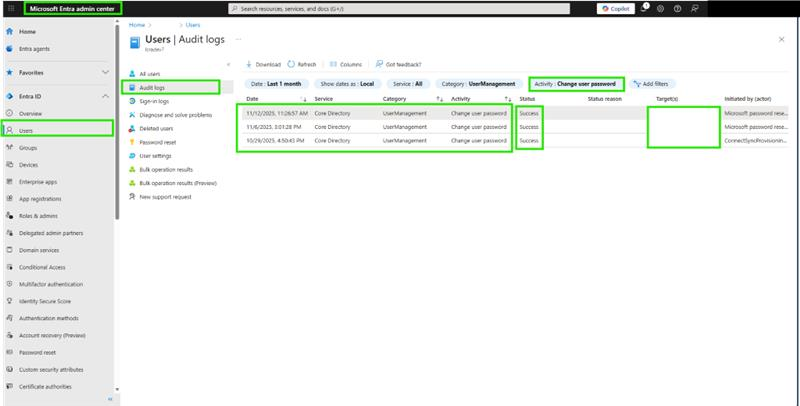The image size is (800, 406).
Task: Sort by the Category column arrows
Action: 439,99
